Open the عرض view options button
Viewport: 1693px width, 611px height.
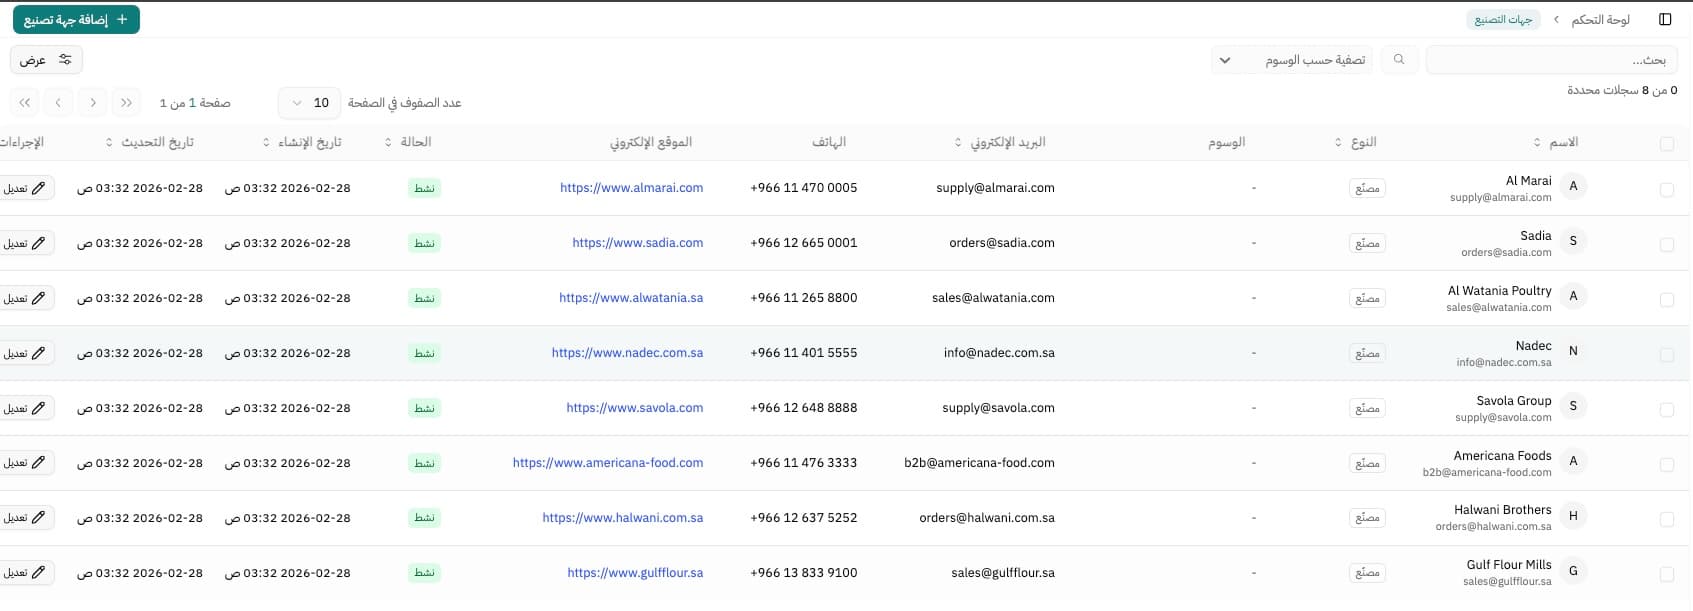(46, 60)
